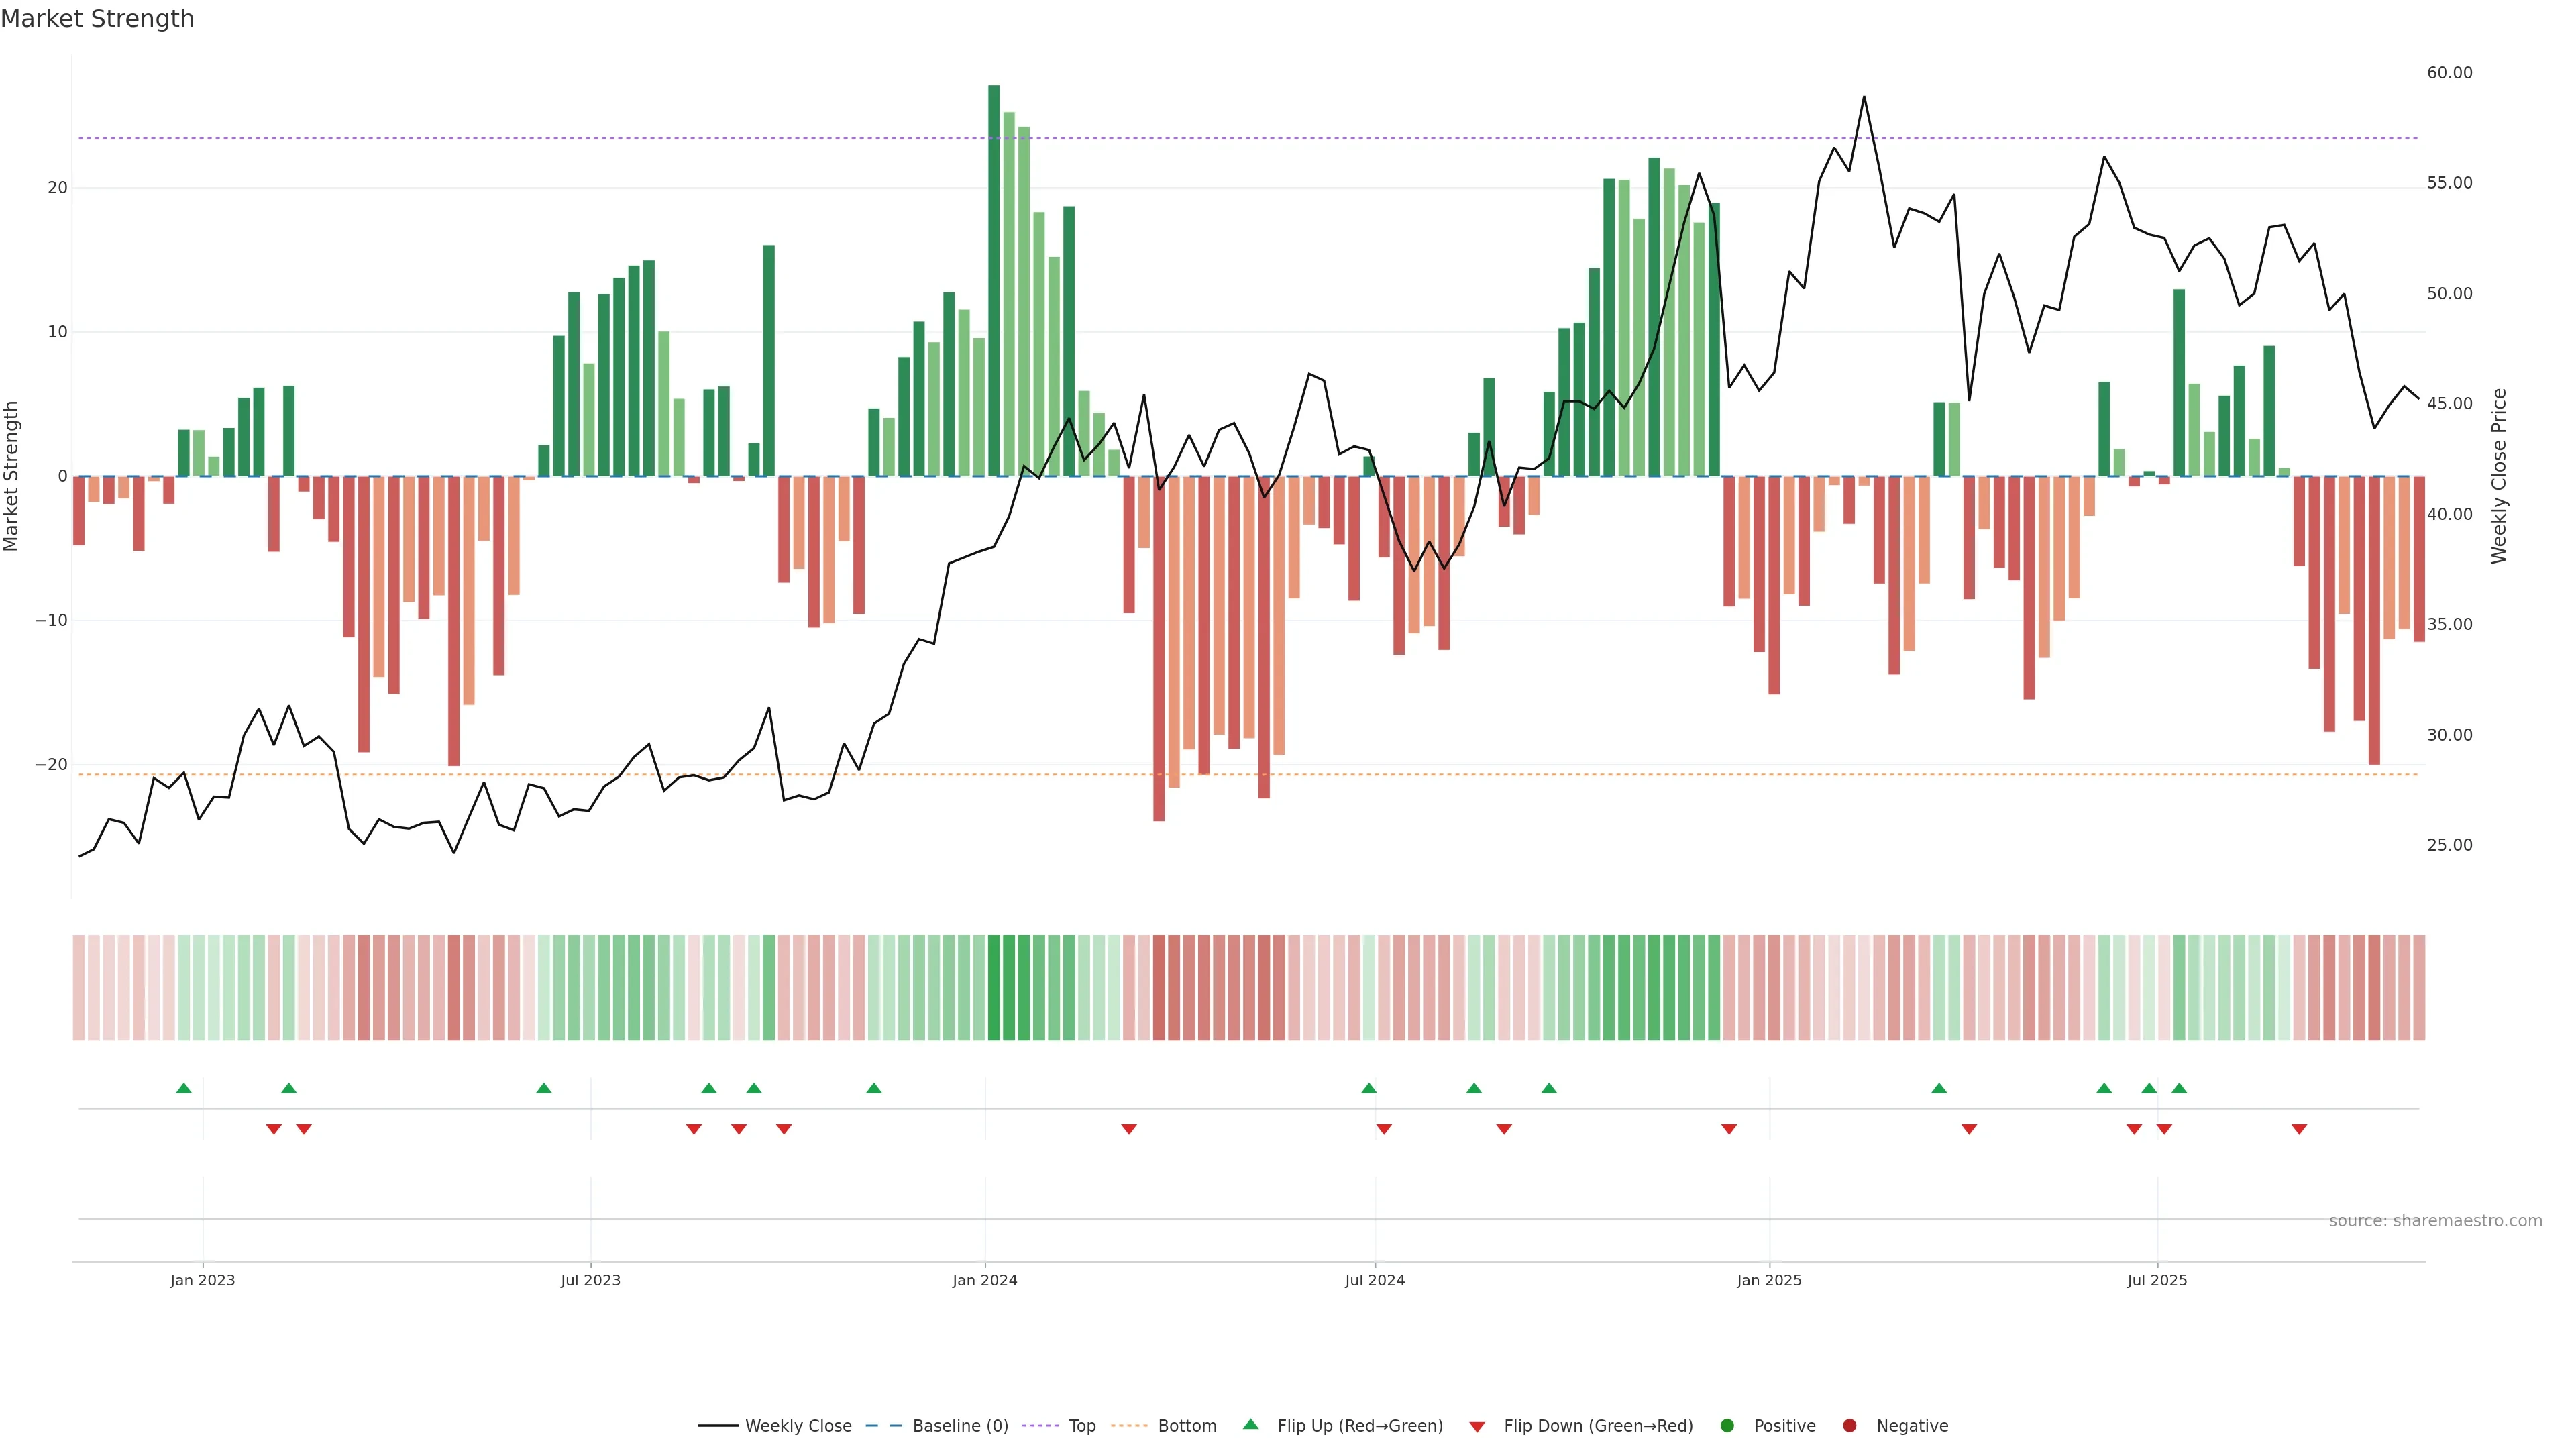Click the Jul 2025 x-axis label

click(2156, 1280)
